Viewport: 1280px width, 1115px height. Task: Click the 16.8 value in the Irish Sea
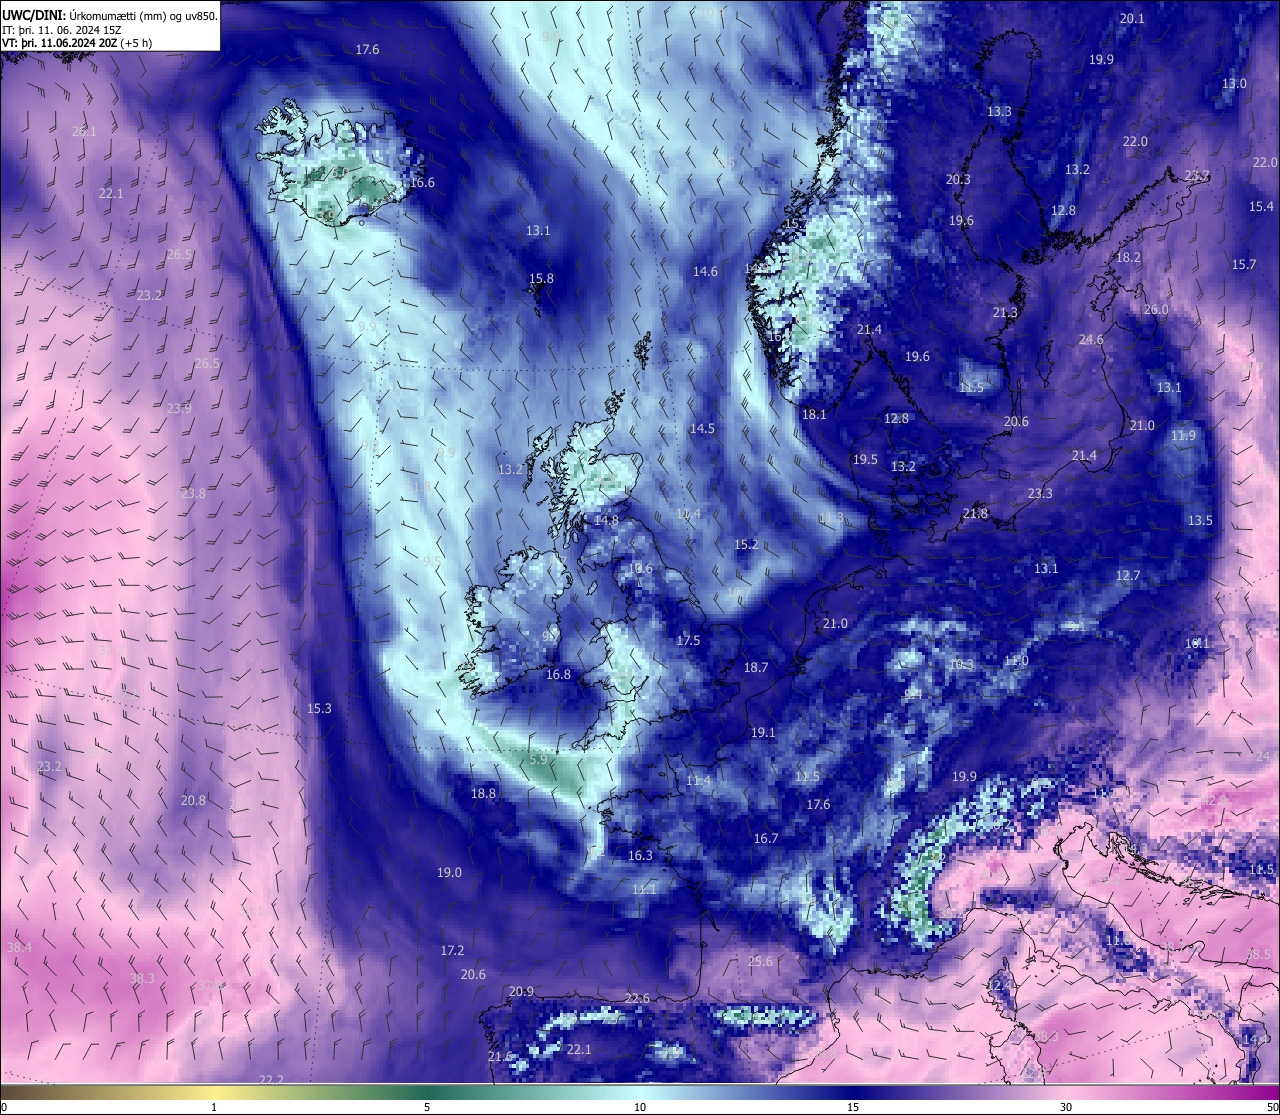tap(558, 675)
